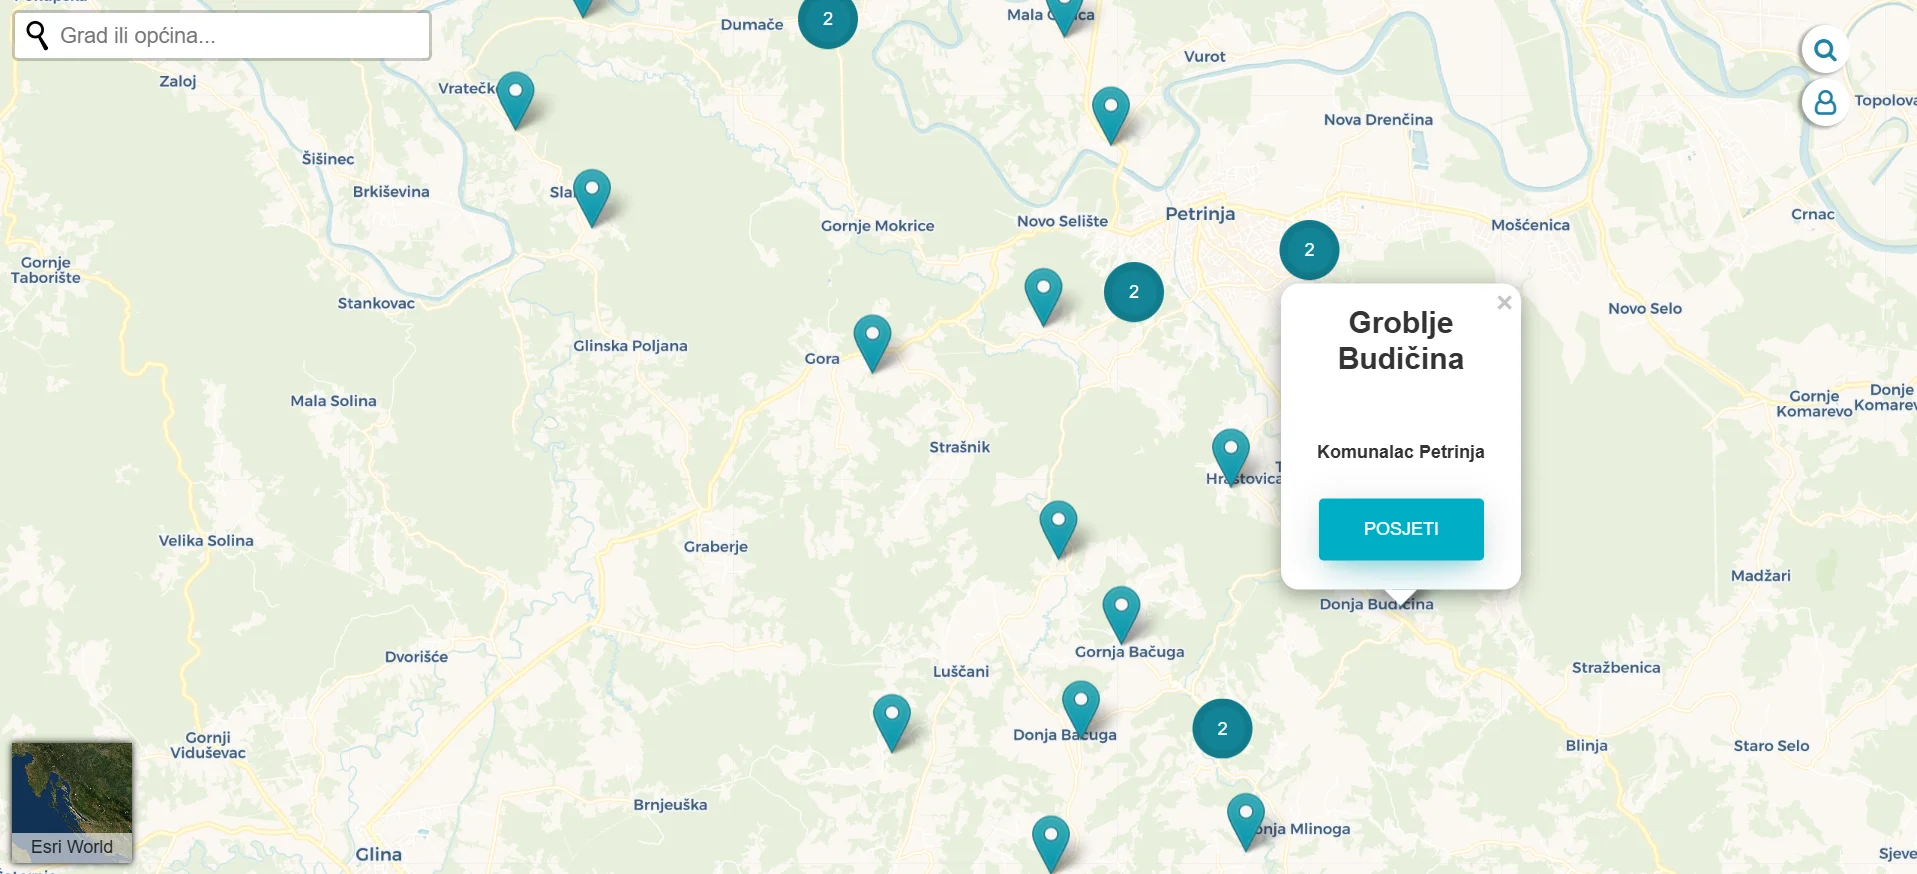Screen dimensions: 1917x874
Task: Expand cluster marker east of Donja Bačuga
Action: click(x=1221, y=729)
